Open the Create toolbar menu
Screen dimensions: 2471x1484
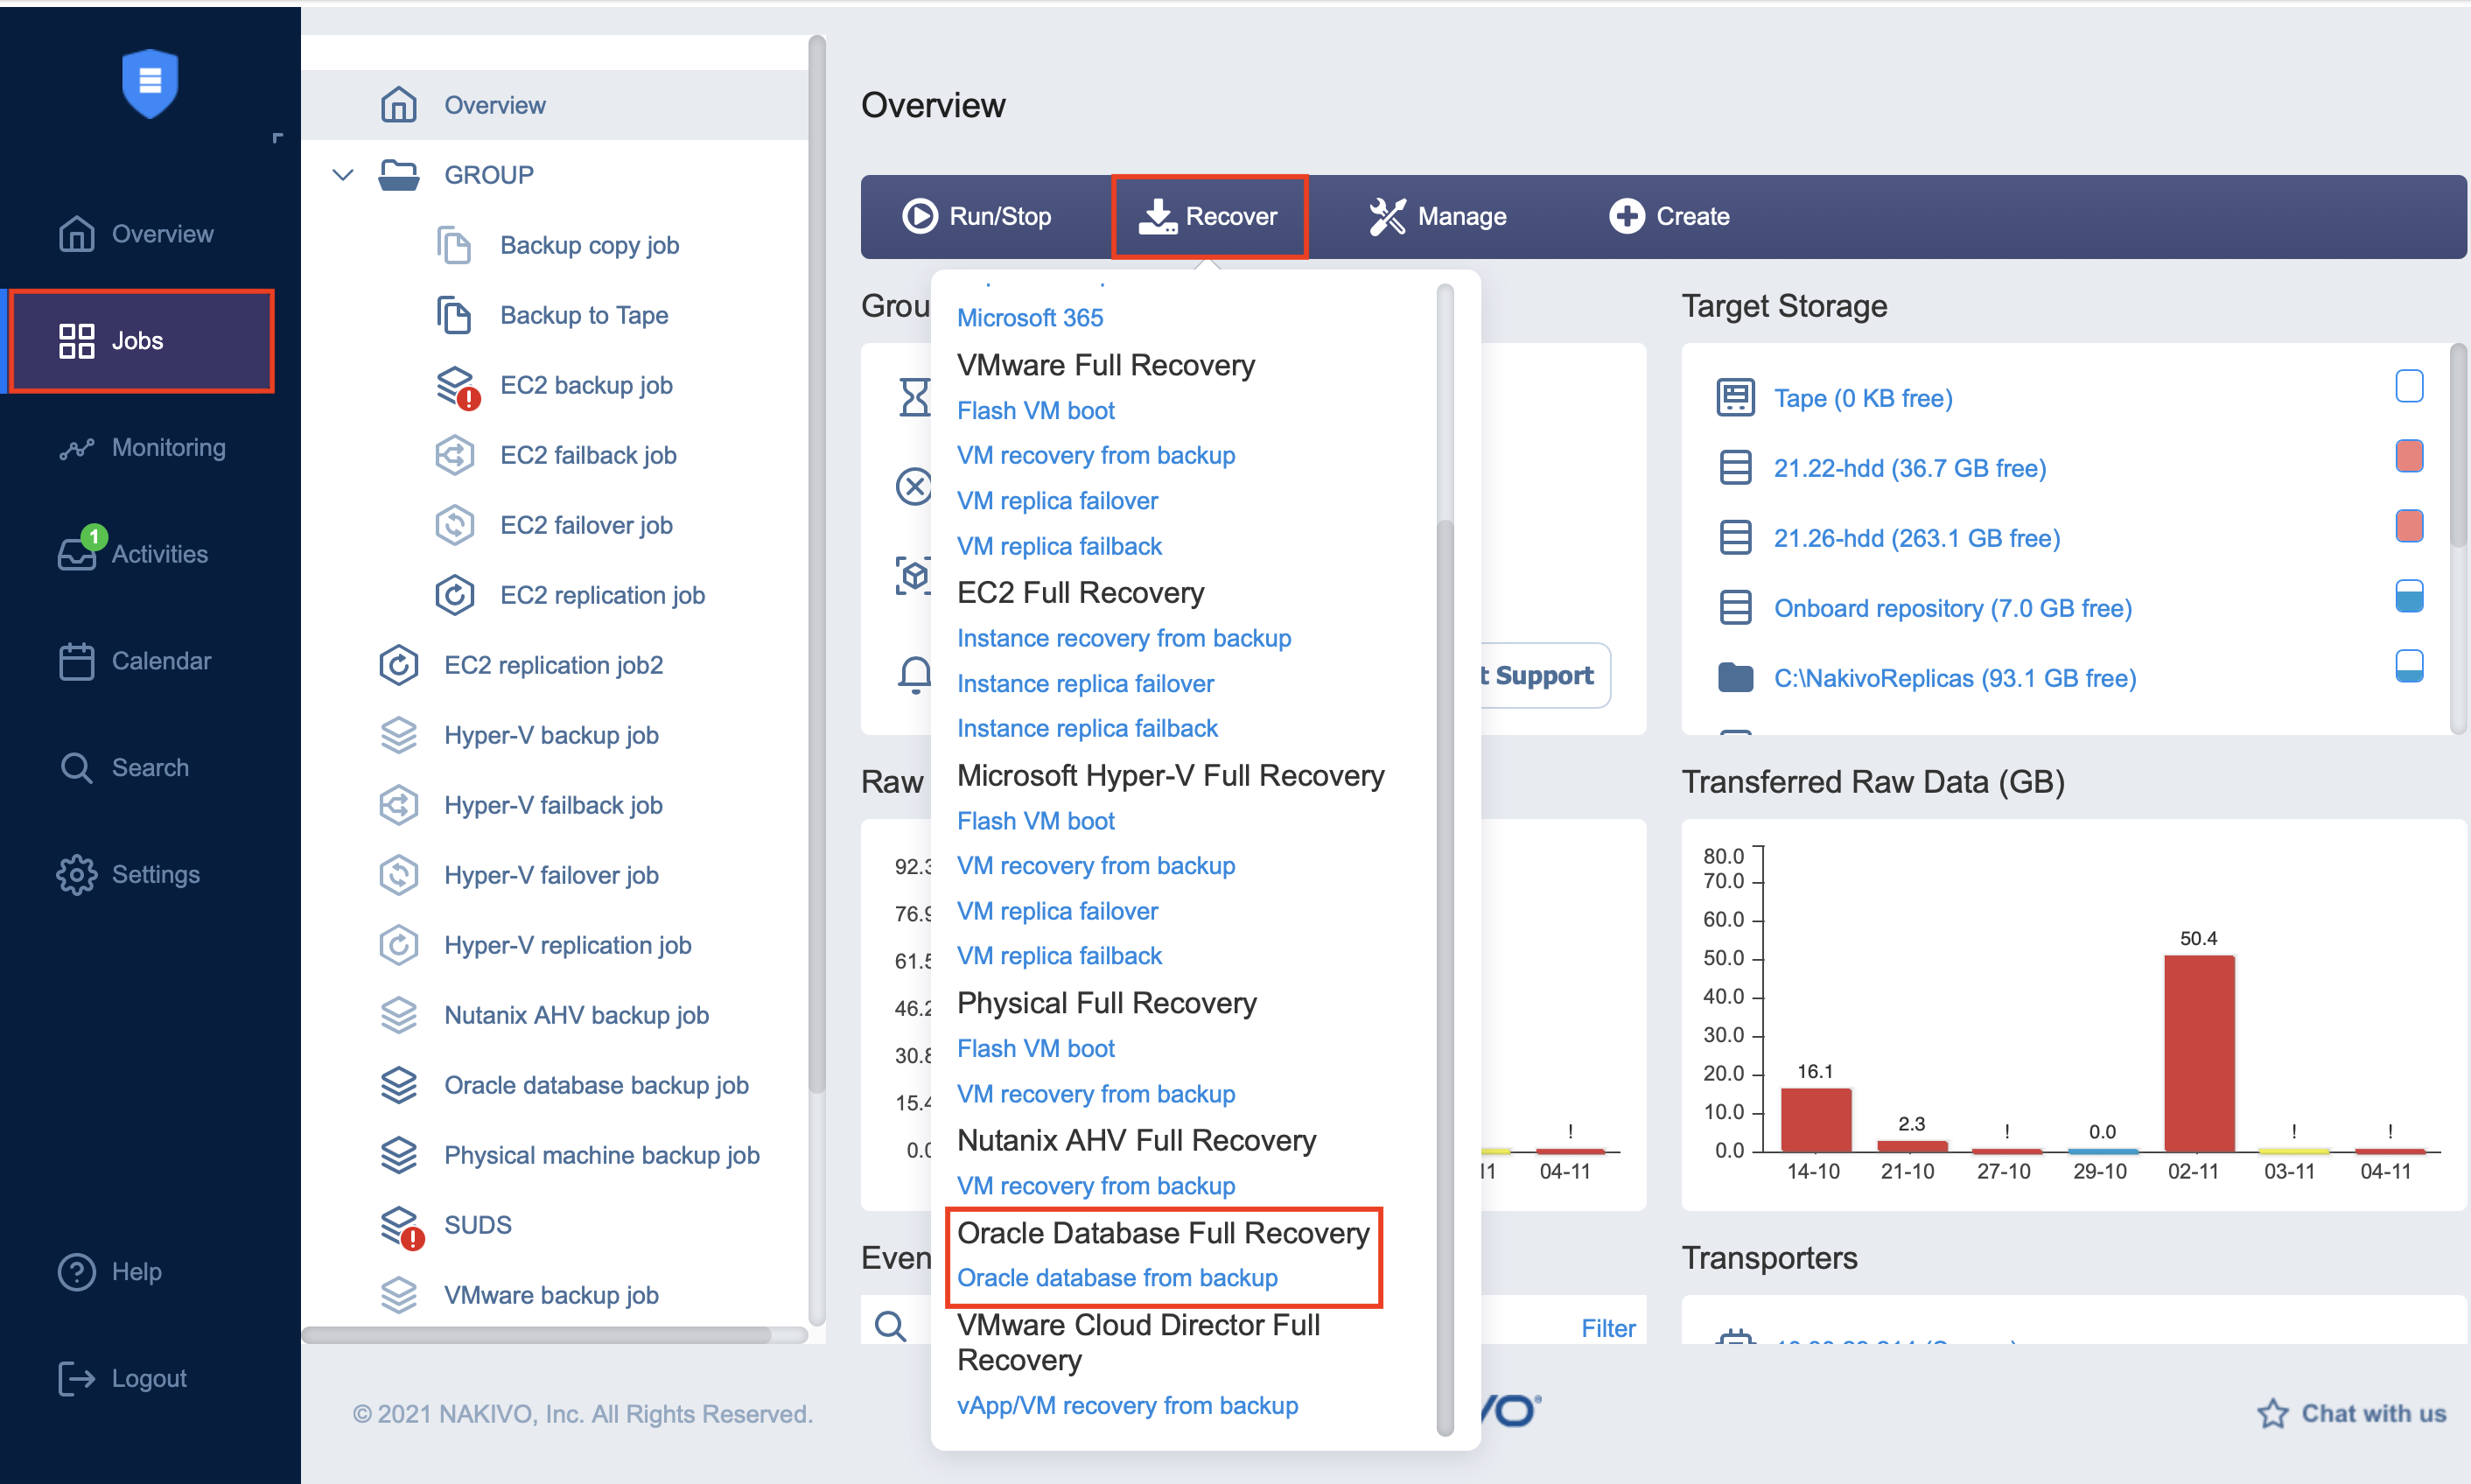pos(1669,216)
